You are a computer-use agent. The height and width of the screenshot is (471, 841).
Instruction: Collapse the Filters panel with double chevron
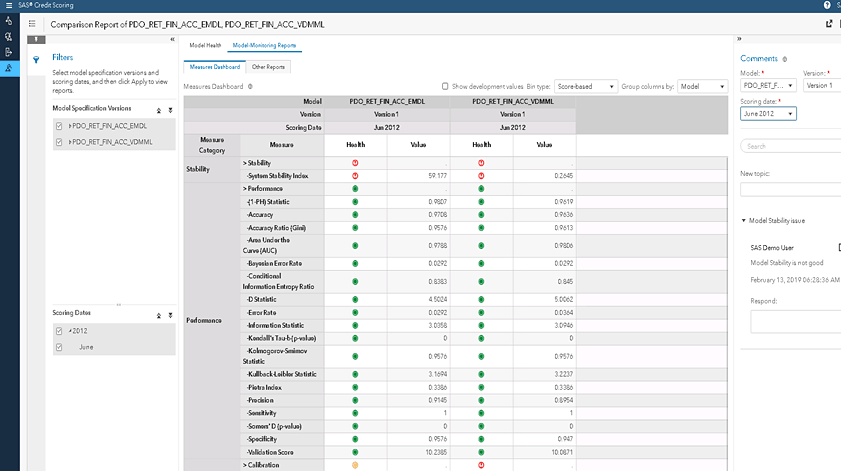(x=172, y=39)
